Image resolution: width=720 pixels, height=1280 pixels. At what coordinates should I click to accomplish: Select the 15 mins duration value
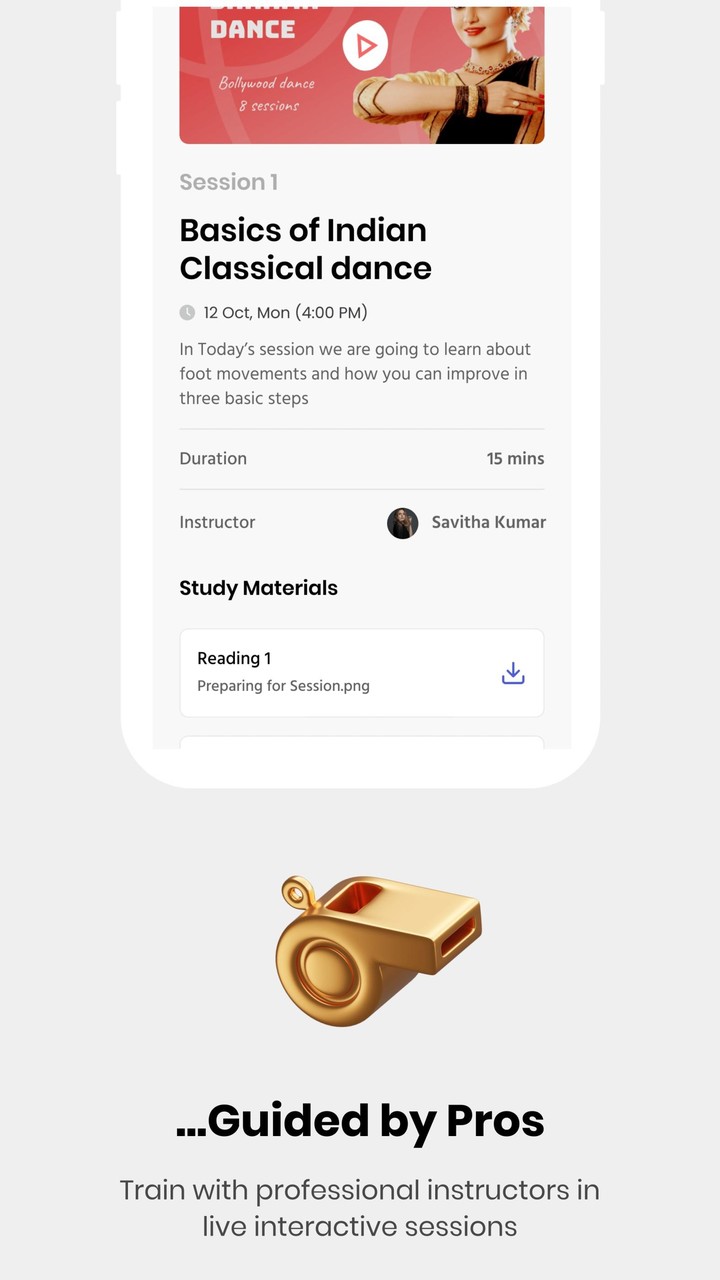(516, 459)
